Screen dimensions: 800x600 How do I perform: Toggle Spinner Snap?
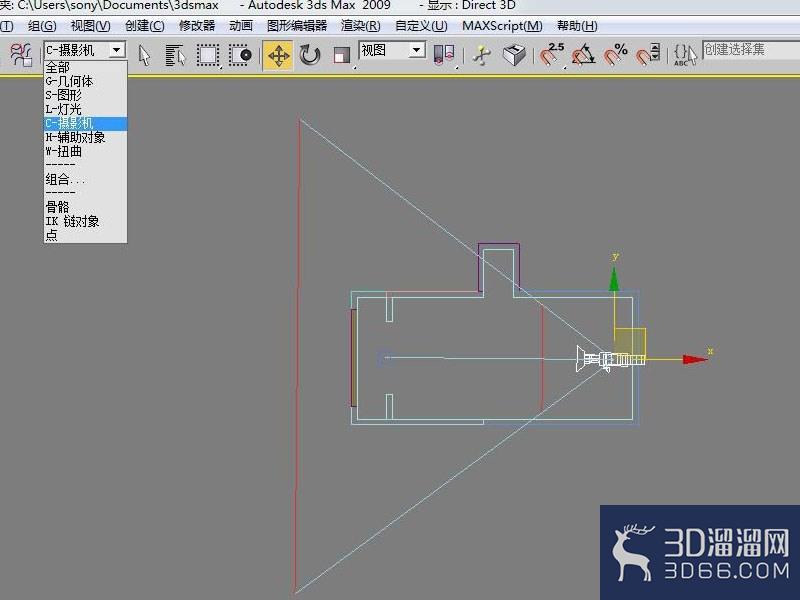point(647,55)
